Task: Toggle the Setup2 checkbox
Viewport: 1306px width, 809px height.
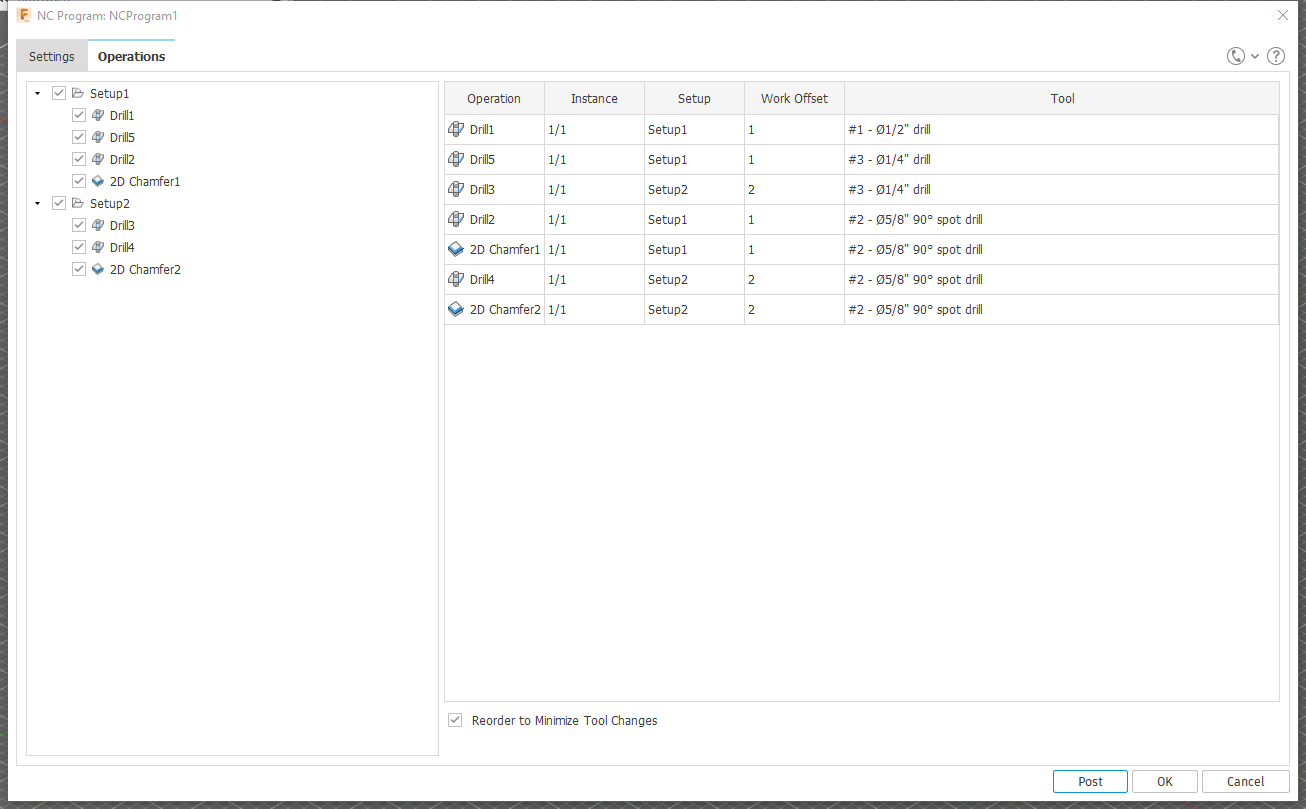Action: tap(59, 202)
